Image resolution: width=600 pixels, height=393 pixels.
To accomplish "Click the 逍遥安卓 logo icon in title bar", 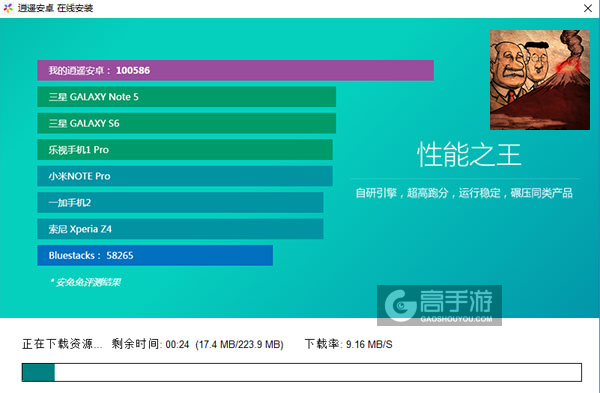I will pyautogui.click(x=8, y=8).
